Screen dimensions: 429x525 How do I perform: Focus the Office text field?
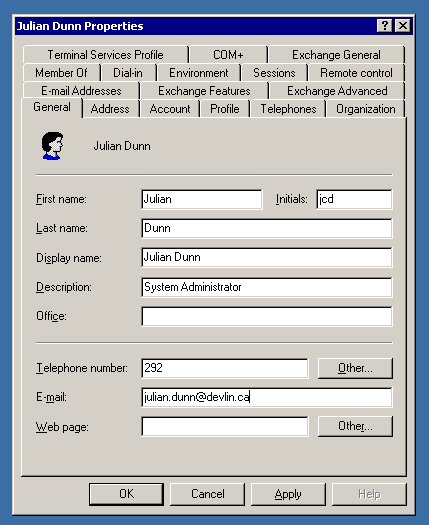[x=267, y=316]
